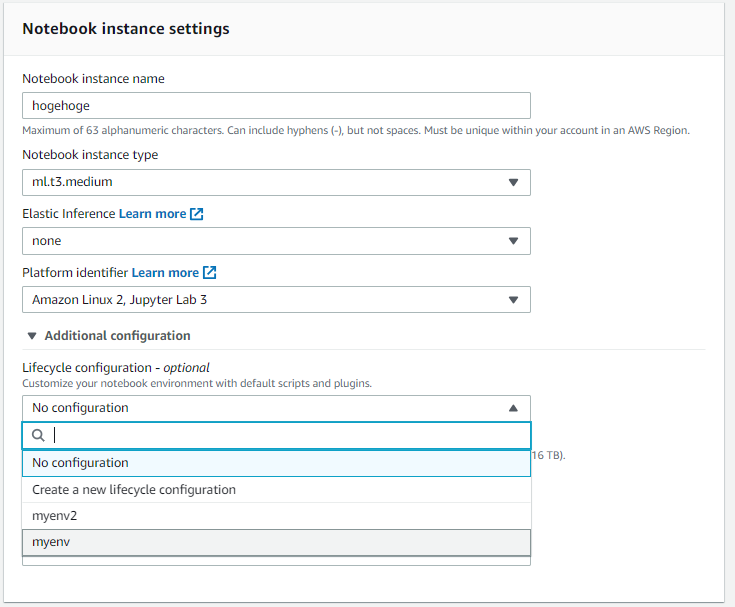The height and width of the screenshot is (607, 735).
Task: Open the Elastic Inference 'none' dropdown
Action: pos(276,241)
